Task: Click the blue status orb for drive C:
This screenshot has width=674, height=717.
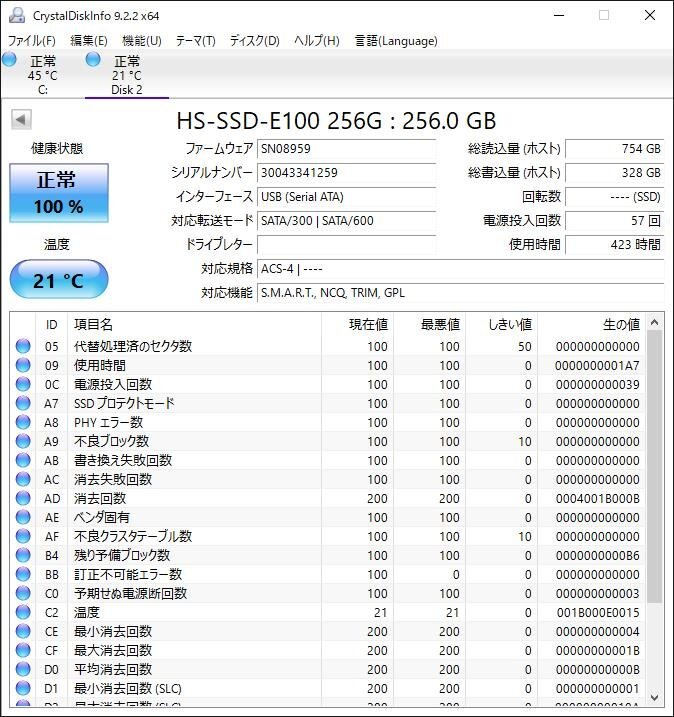Action: (x=9, y=59)
